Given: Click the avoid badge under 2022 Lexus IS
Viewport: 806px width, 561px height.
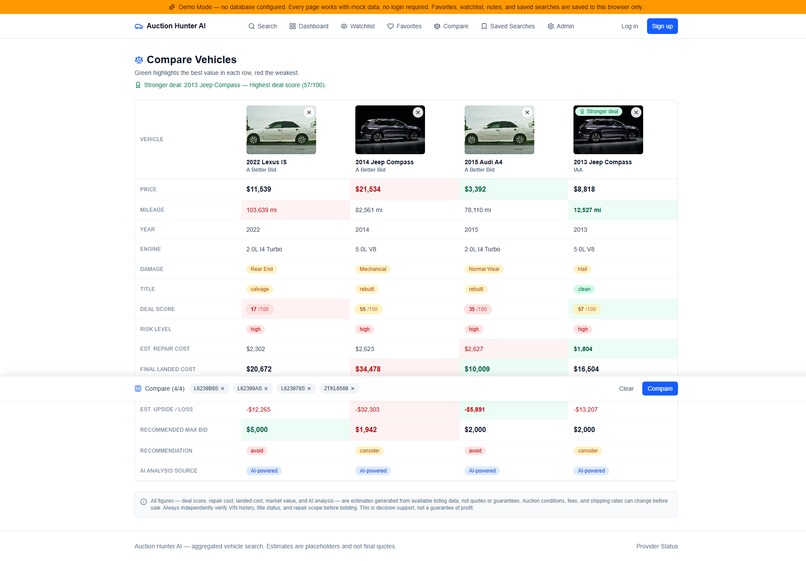Looking at the screenshot, I should 257,450.
